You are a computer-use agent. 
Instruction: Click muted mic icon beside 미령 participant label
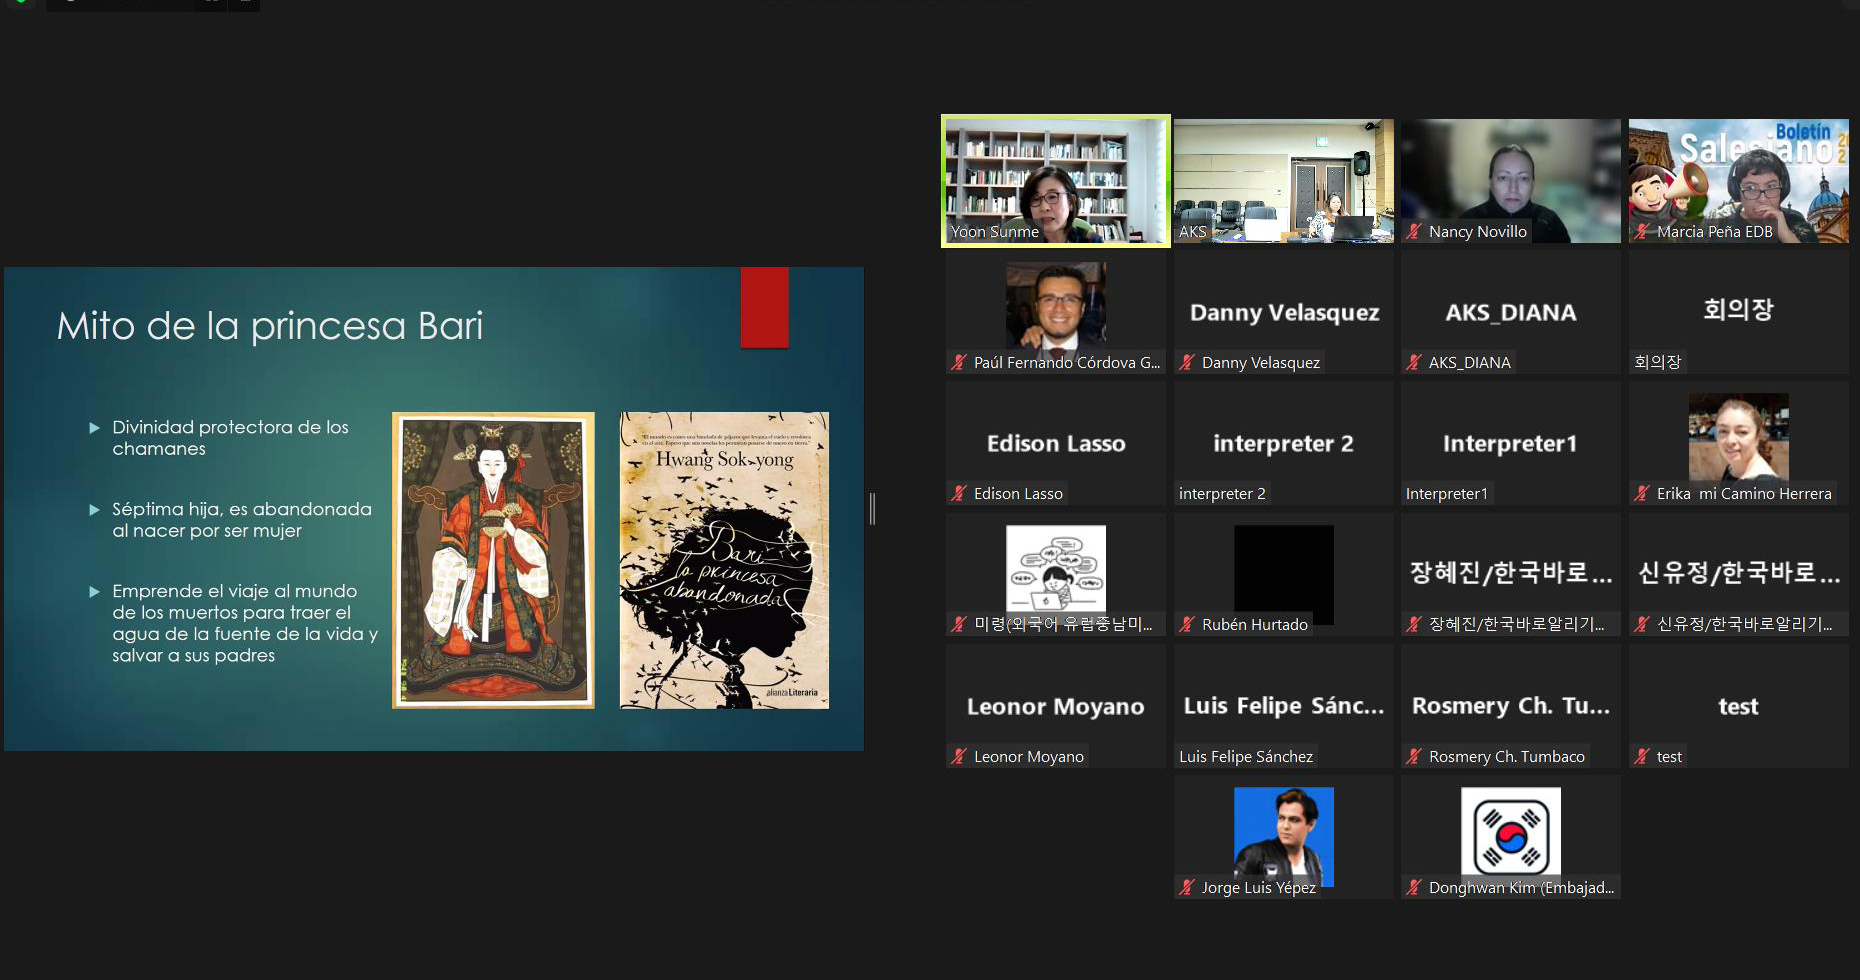(x=959, y=625)
